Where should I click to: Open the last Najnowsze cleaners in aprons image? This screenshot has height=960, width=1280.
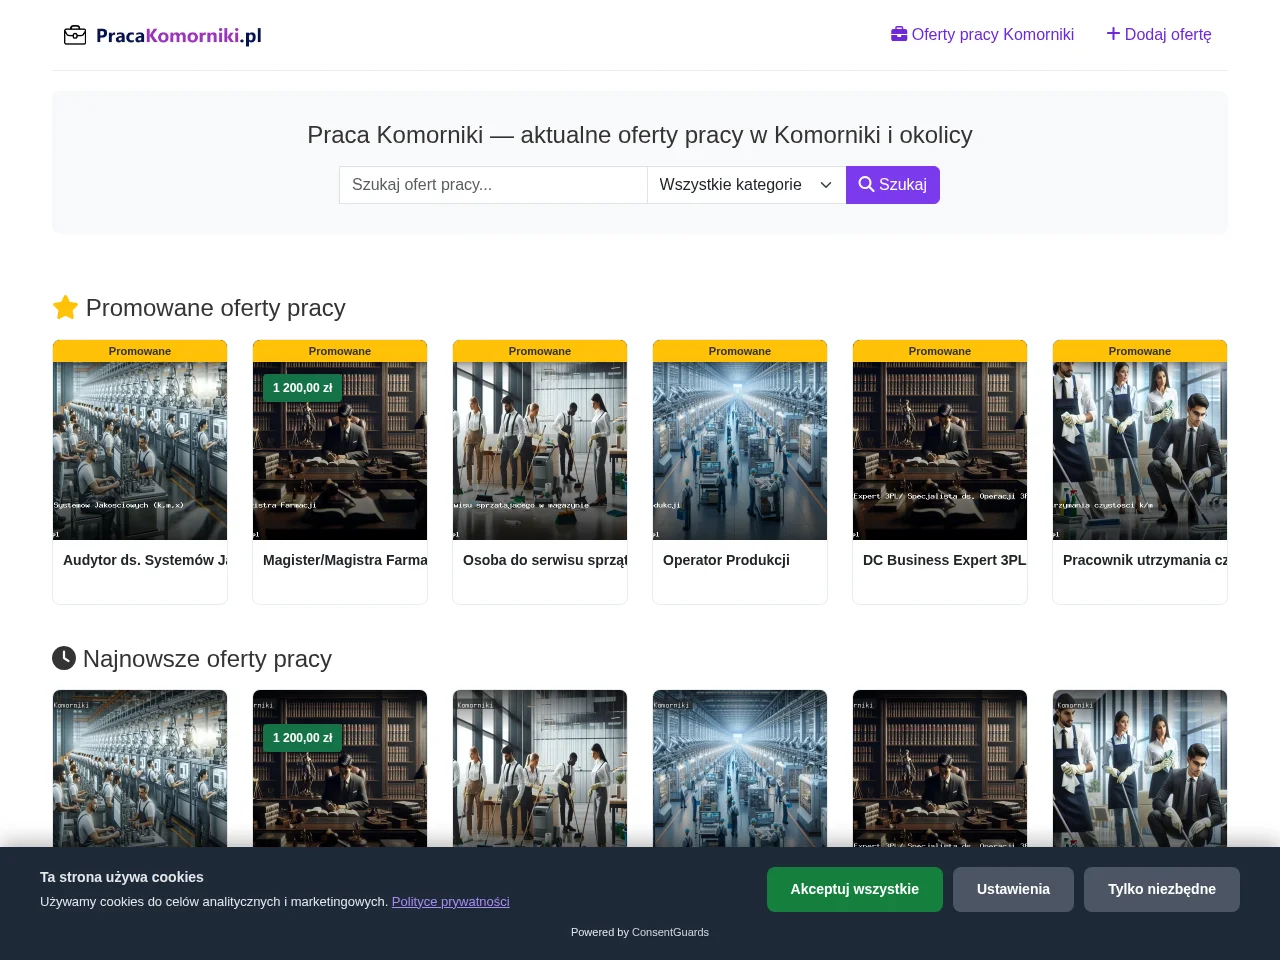click(1140, 769)
